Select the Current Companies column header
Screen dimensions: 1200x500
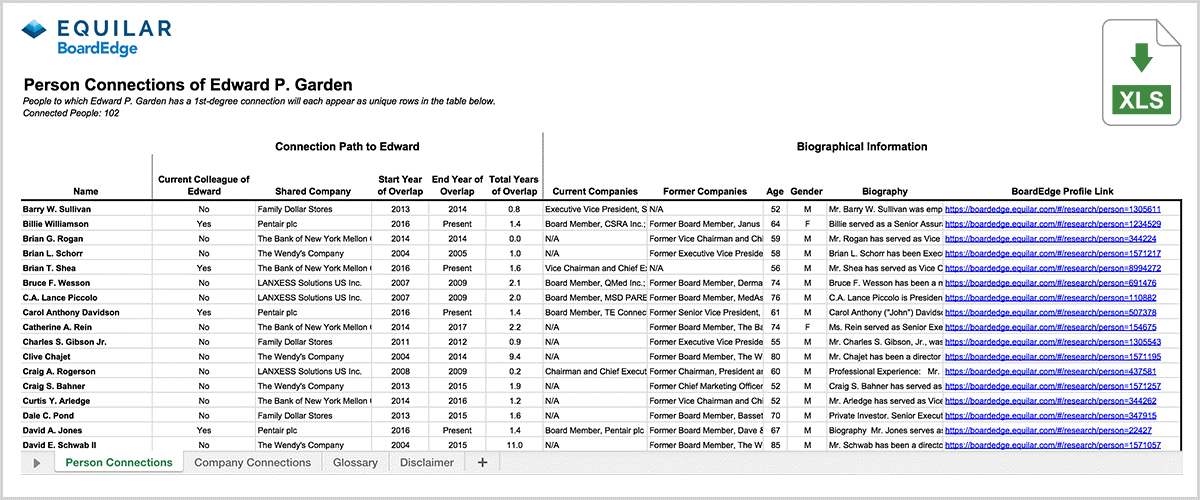tap(595, 192)
